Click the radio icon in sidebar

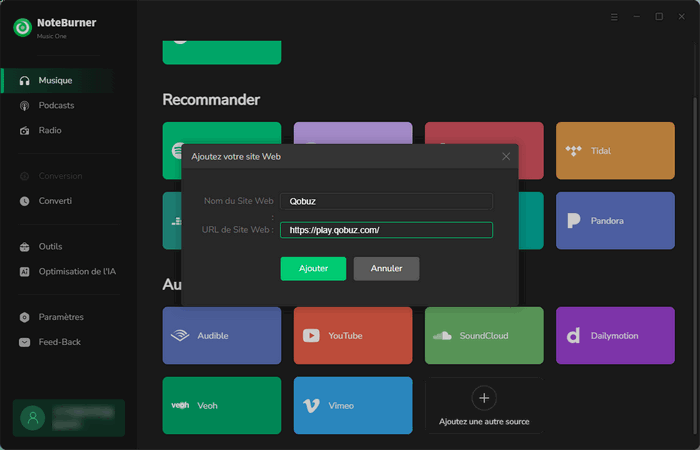25,131
